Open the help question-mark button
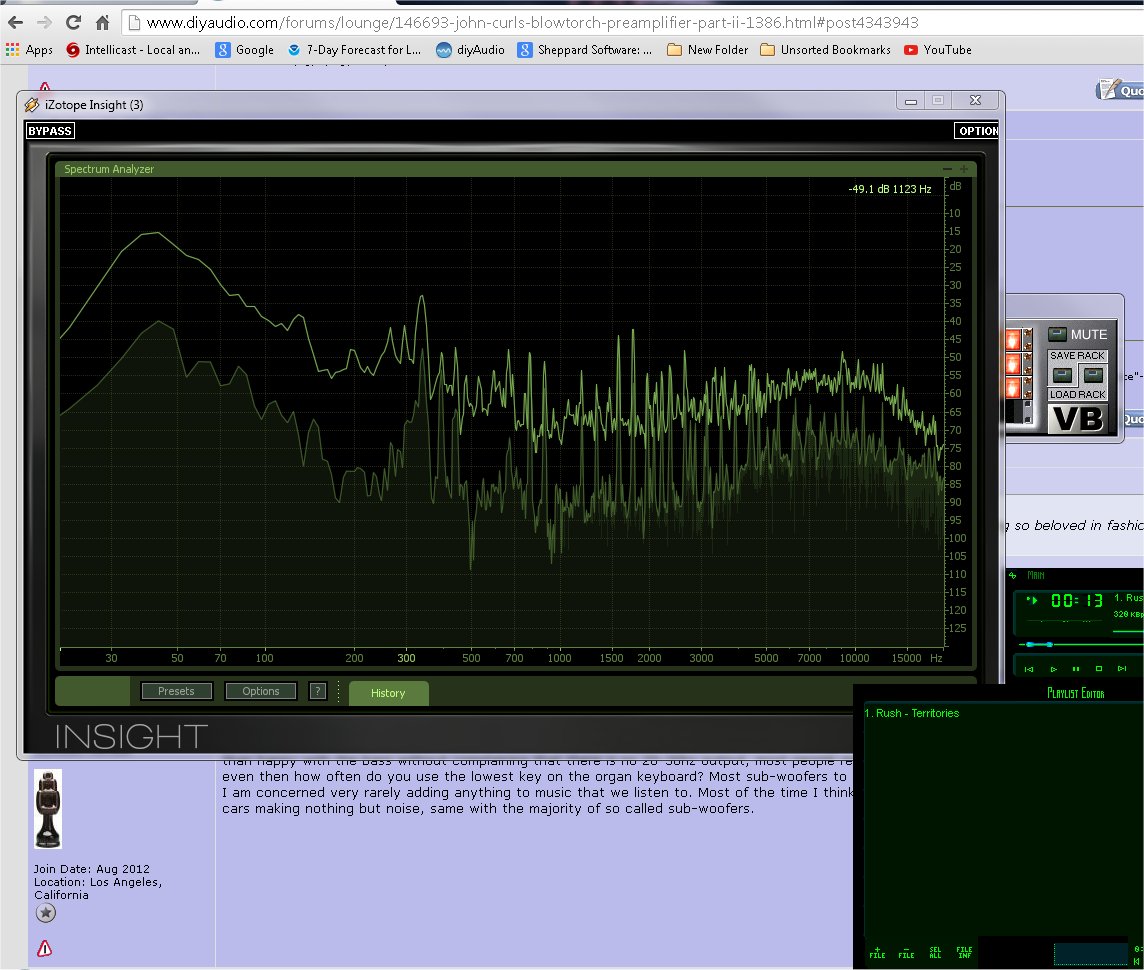Viewport: 1144px width, 970px height. click(x=317, y=691)
